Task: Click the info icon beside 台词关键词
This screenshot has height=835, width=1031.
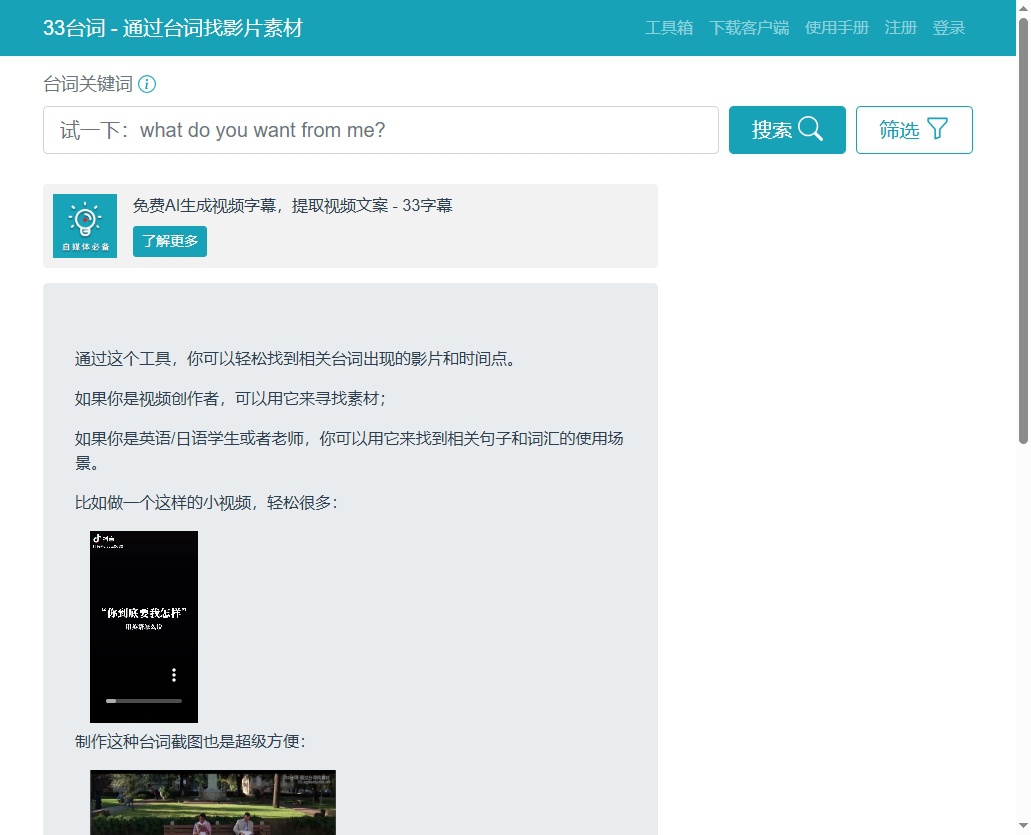Action: point(147,84)
